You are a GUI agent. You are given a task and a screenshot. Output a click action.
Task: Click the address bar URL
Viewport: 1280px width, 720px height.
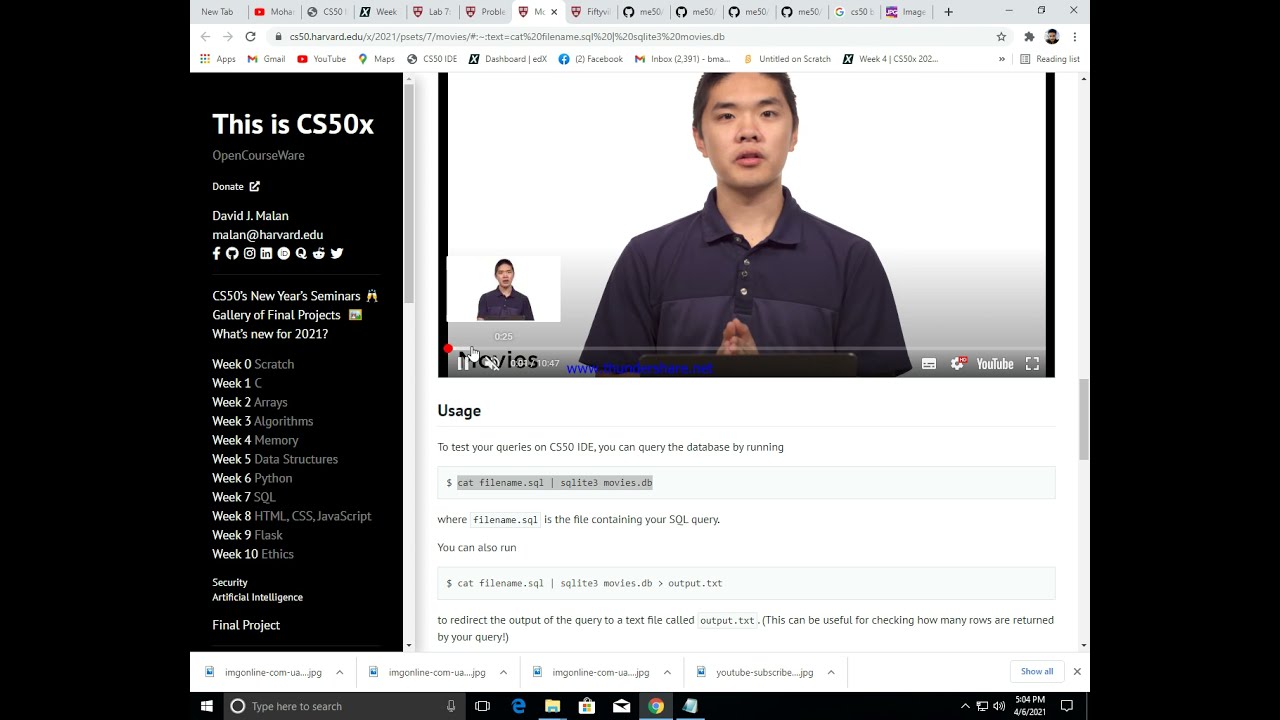[x=507, y=37]
